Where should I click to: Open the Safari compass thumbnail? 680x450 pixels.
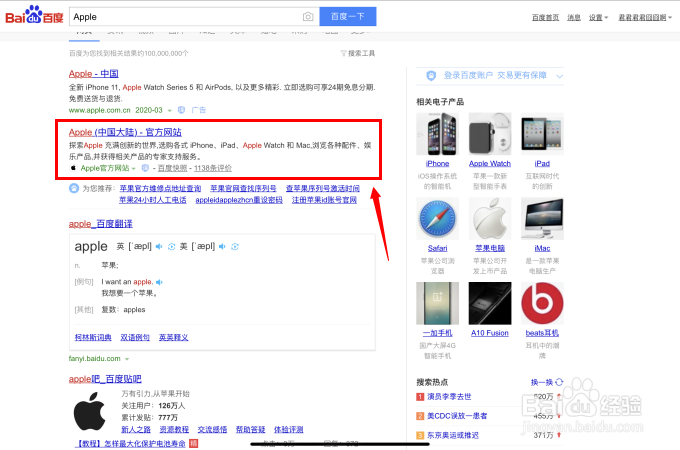[437, 218]
